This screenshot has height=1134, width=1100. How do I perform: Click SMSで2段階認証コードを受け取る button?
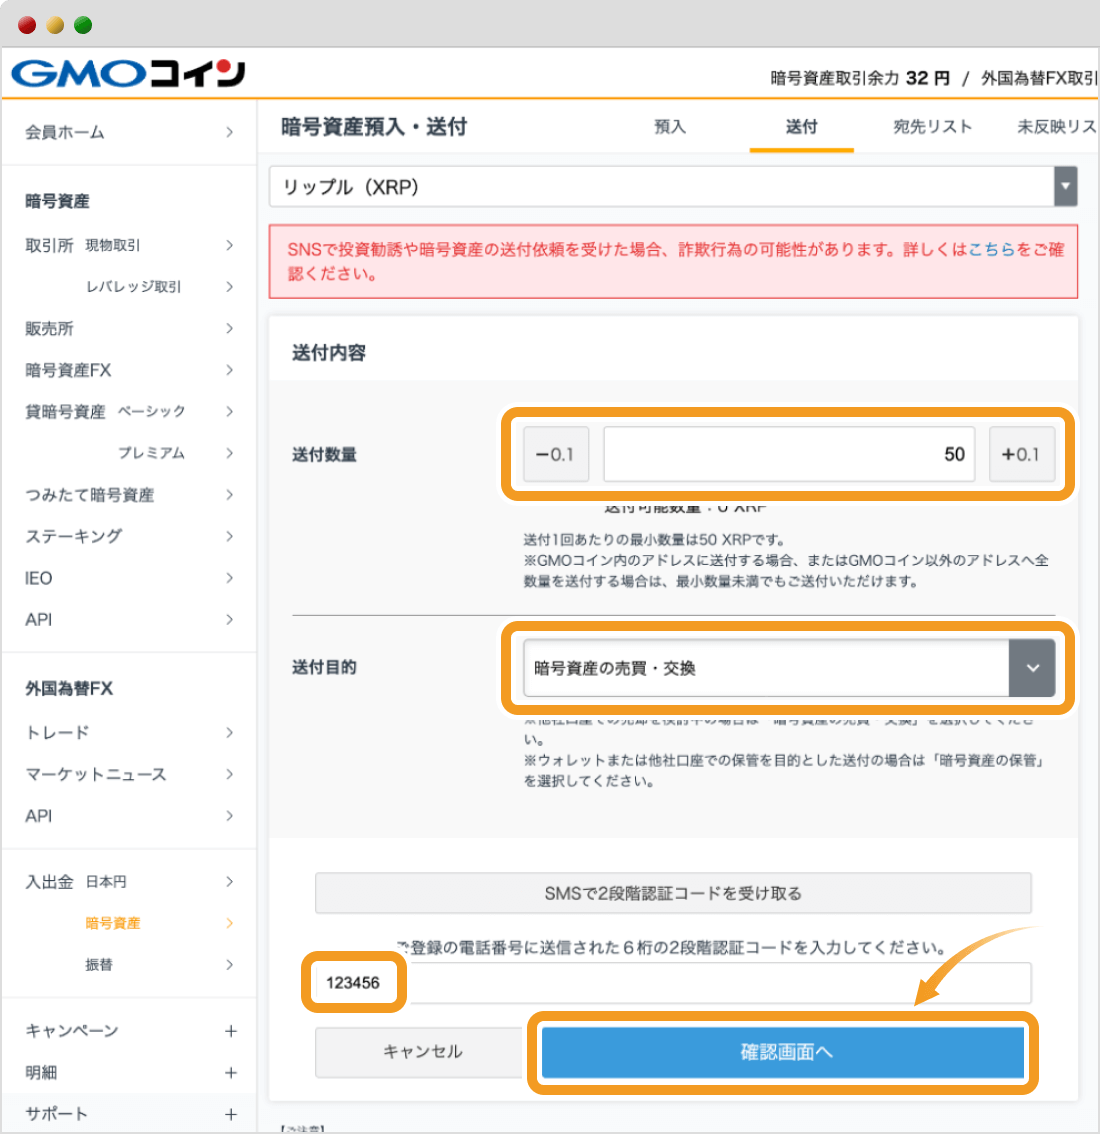click(673, 893)
